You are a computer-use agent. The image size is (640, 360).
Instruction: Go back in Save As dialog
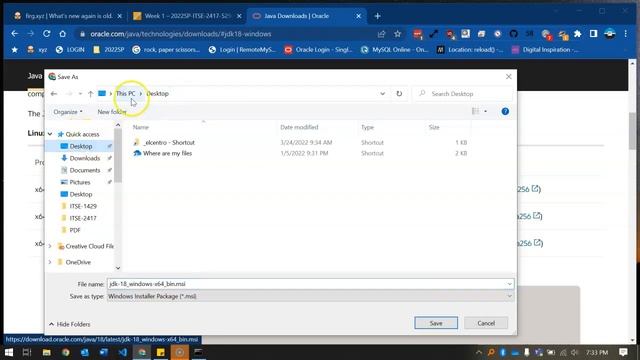(x=54, y=93)
